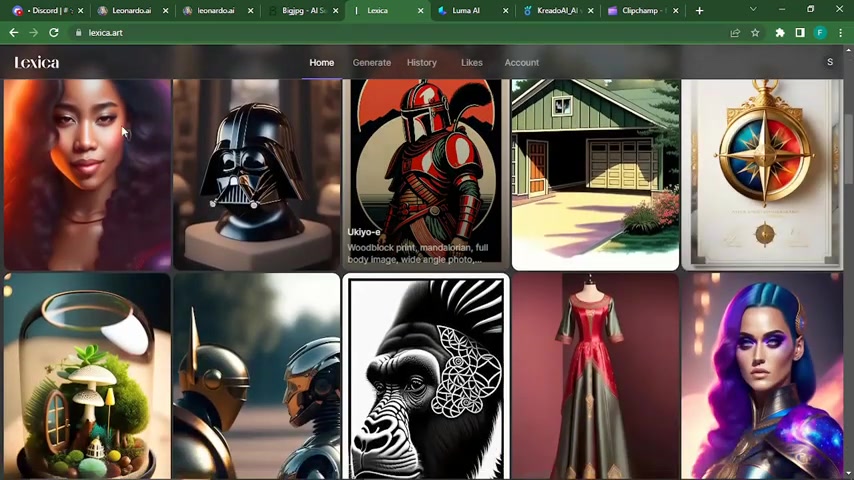The image size is (854, 480).
Task: Bookmark this page with the star icon
Action: pyautogui.click(x=755, y=33)
